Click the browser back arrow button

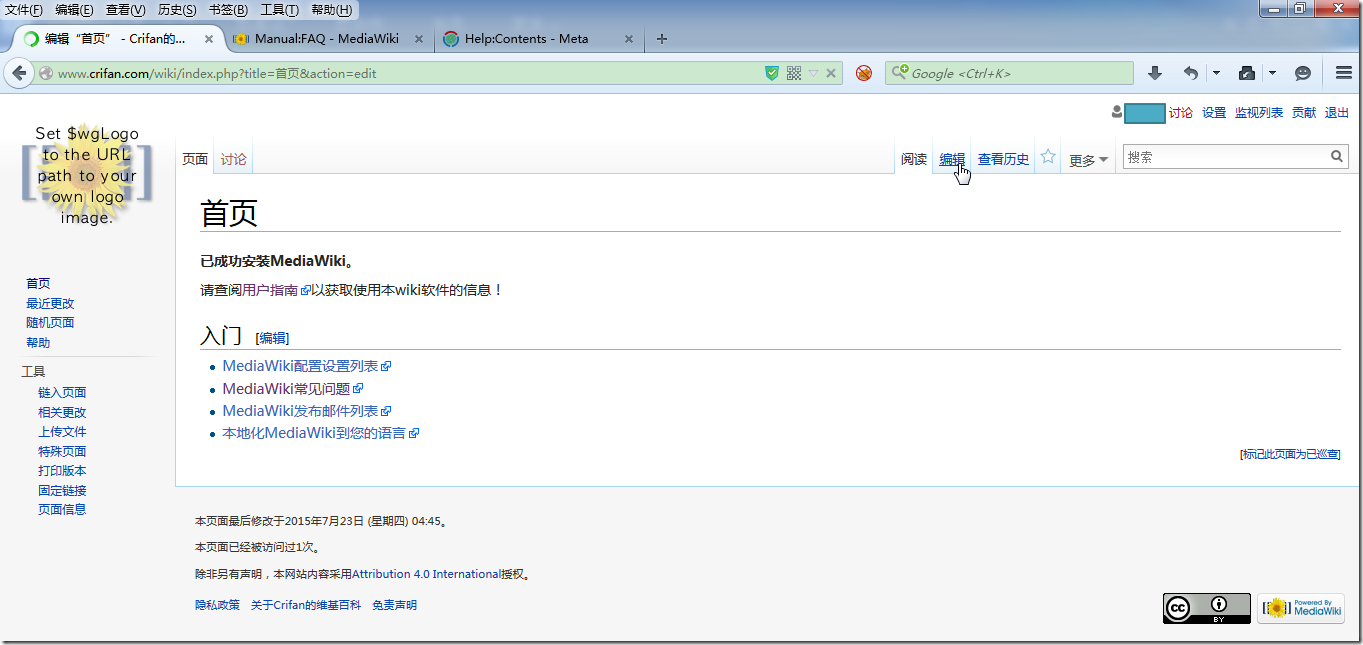coord(19,73)
